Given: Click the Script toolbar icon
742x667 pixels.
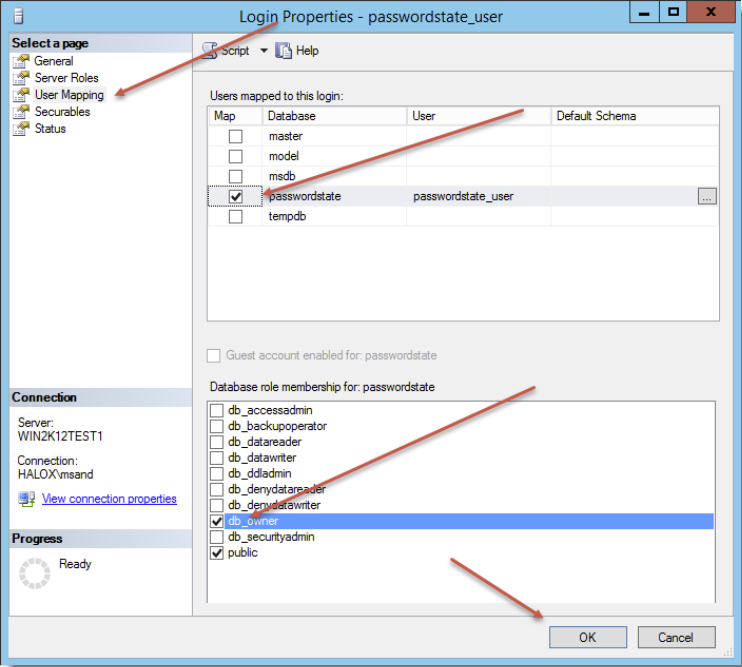Looking at the screenshot, I should click(210, 51).
